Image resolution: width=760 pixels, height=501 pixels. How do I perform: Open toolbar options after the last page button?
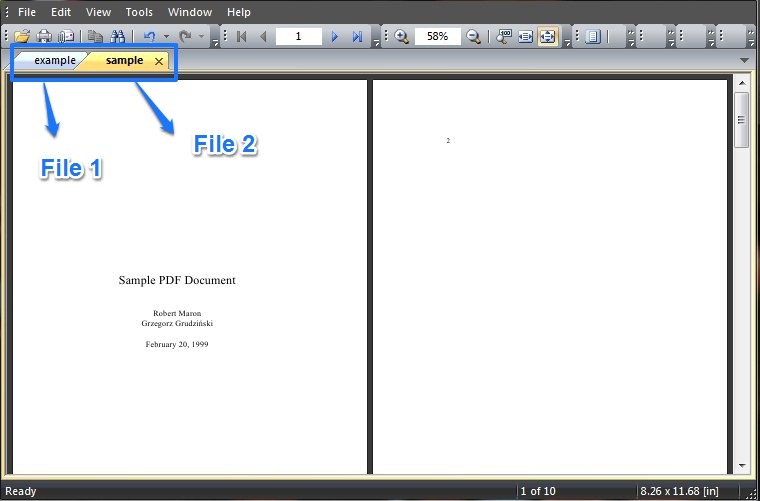click(x=377, y=44)
